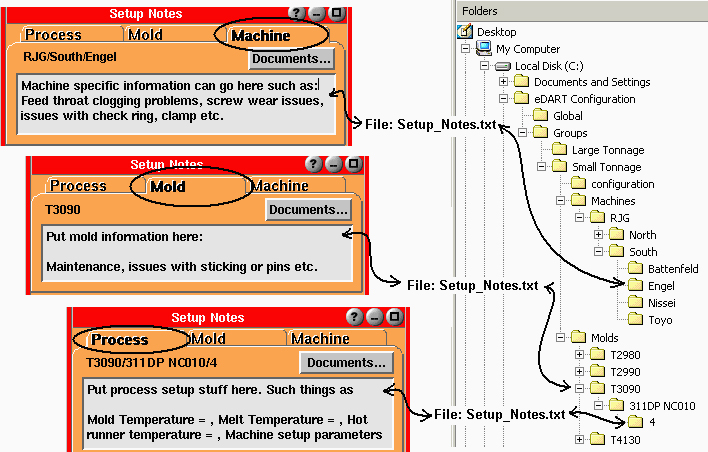
Task: Select the Desktop icon in Folders tree
Action: coord(465,32)
